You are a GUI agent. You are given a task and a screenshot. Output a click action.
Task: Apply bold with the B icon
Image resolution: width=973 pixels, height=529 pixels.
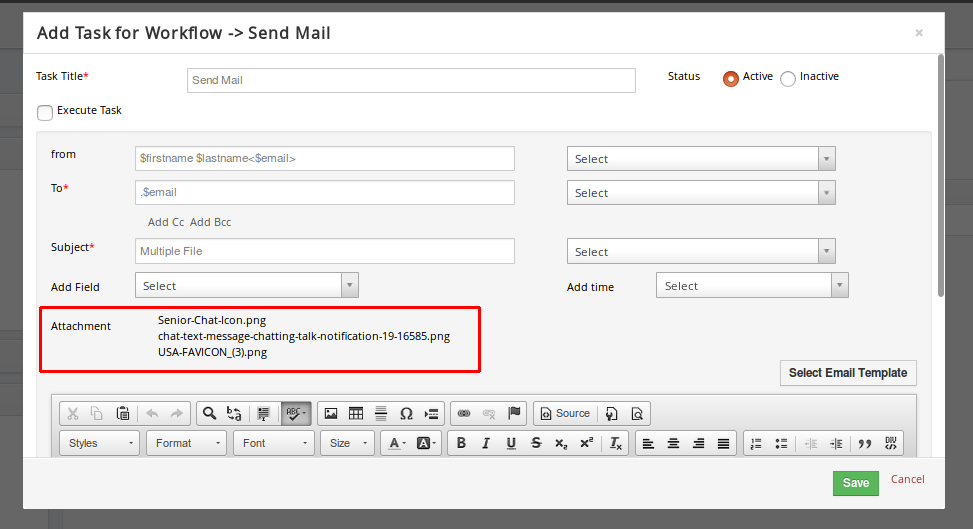461,443
